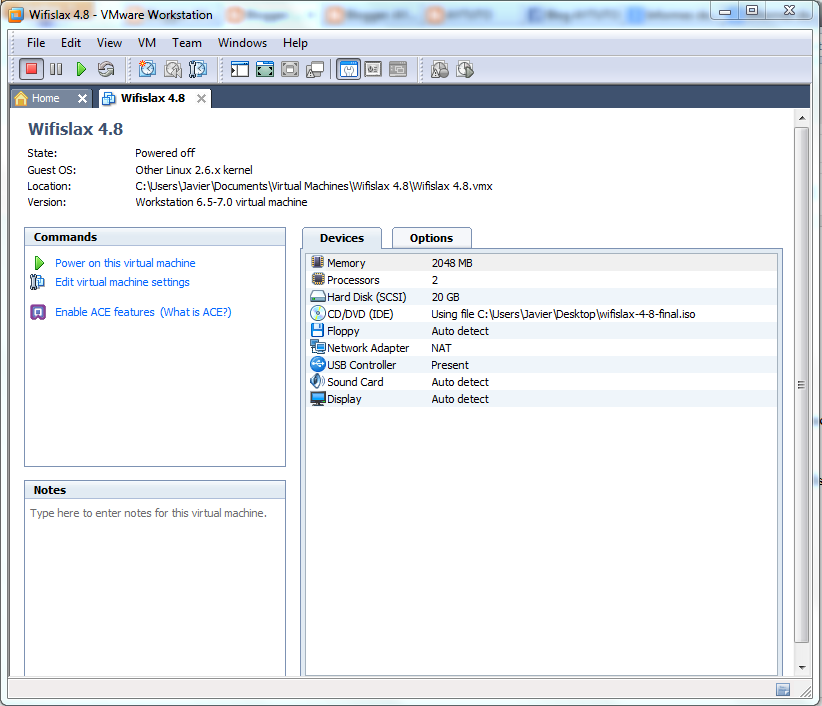
Task: Click the Suspend pause toolbar icon
Action: coord(56,69)
